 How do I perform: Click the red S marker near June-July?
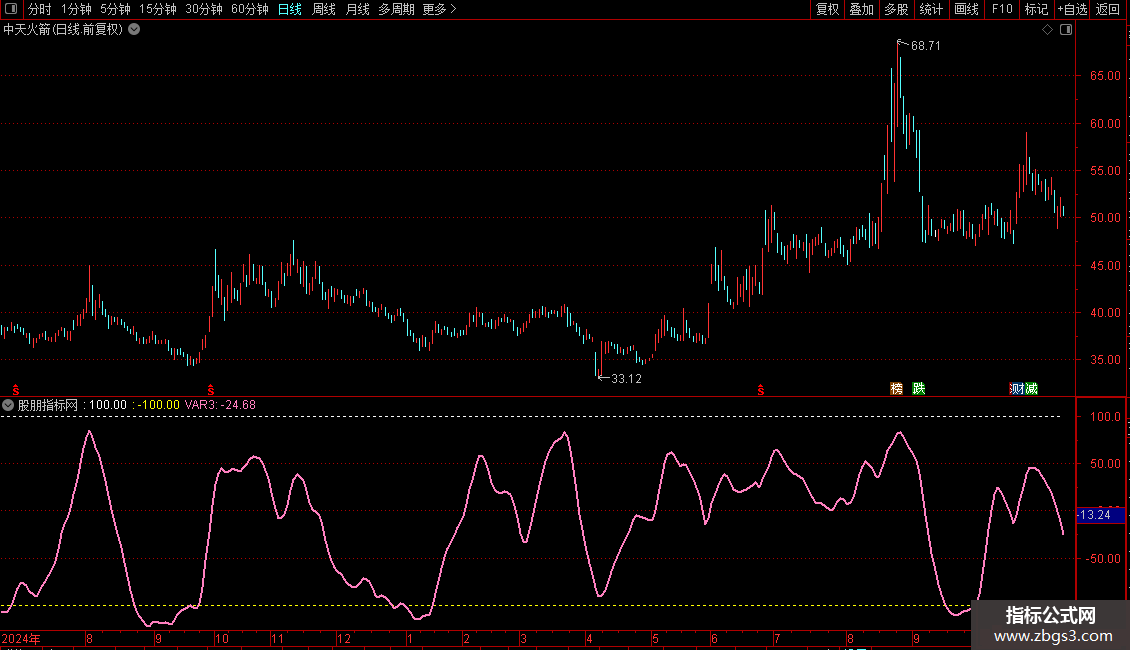[x=760, y=390]
